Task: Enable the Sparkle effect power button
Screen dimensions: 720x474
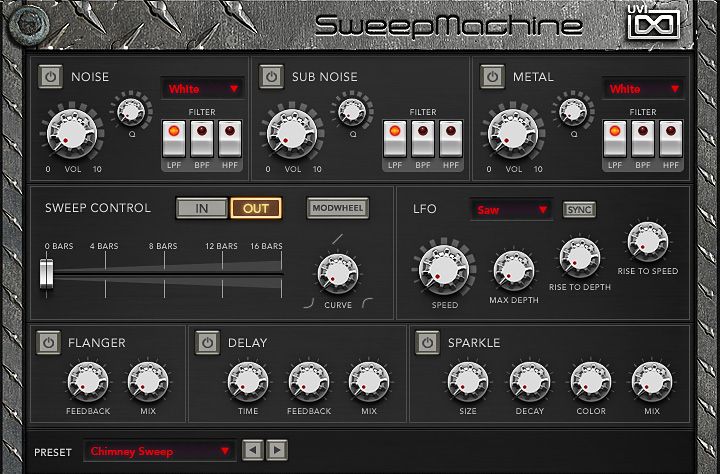Action: (428, 342)
